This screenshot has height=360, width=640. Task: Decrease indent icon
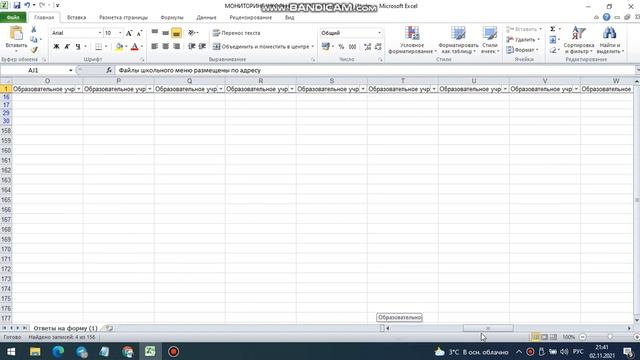pos(191,47)
